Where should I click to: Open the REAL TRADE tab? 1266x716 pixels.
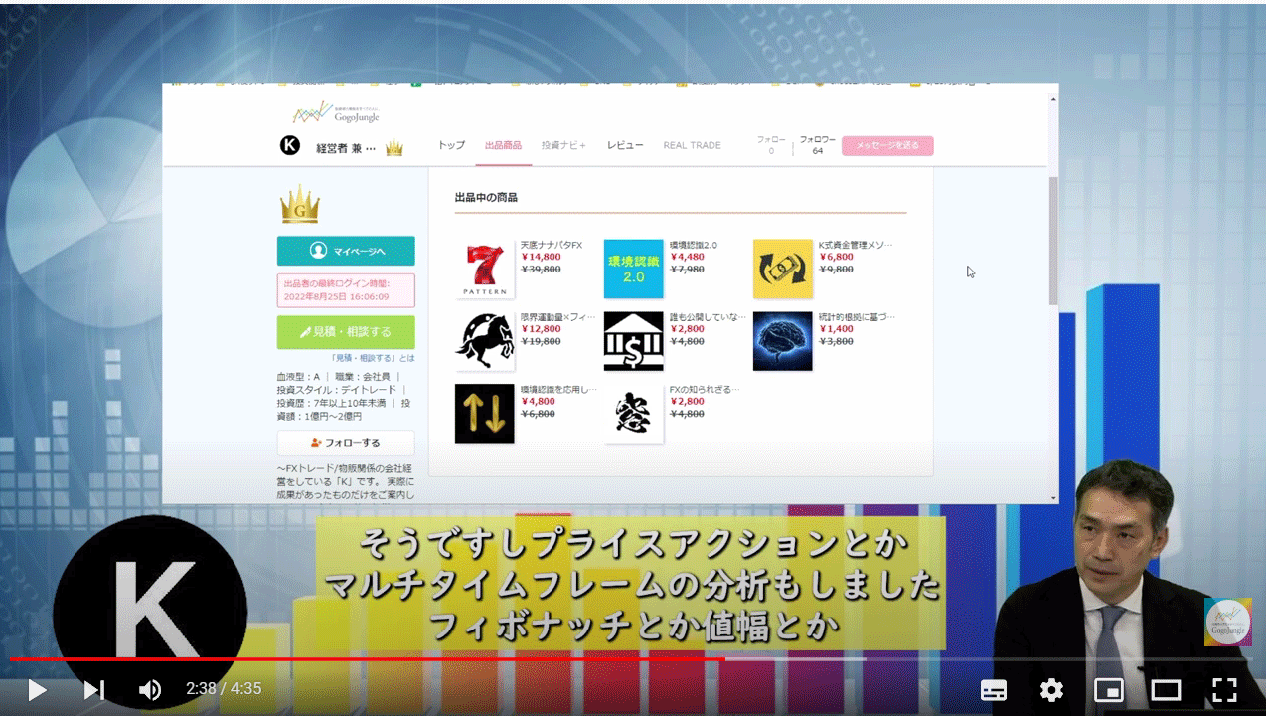(692, 146)
